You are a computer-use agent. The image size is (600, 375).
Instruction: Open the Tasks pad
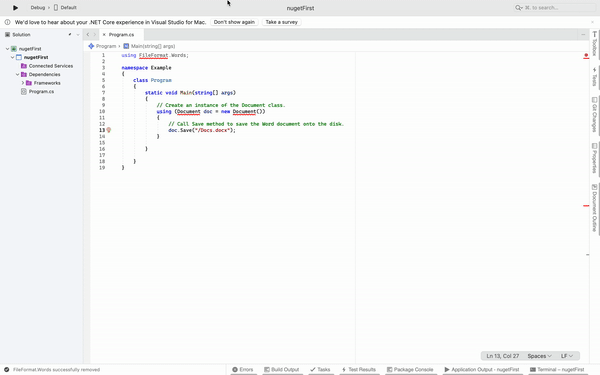pyautogui.click(x=320, y=370)
